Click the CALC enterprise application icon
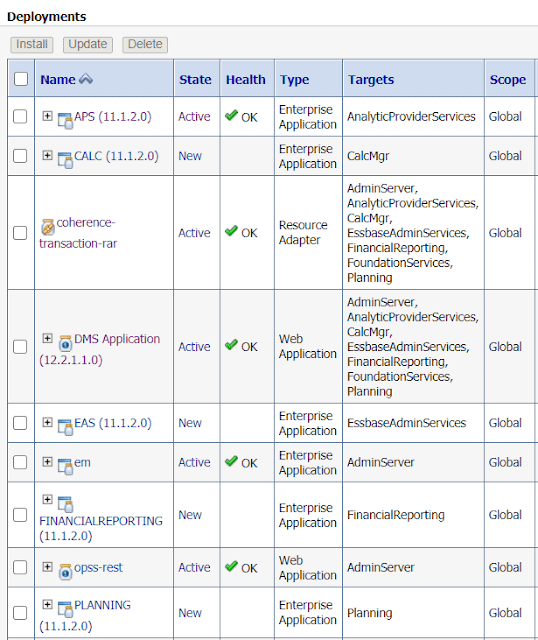 65,159
